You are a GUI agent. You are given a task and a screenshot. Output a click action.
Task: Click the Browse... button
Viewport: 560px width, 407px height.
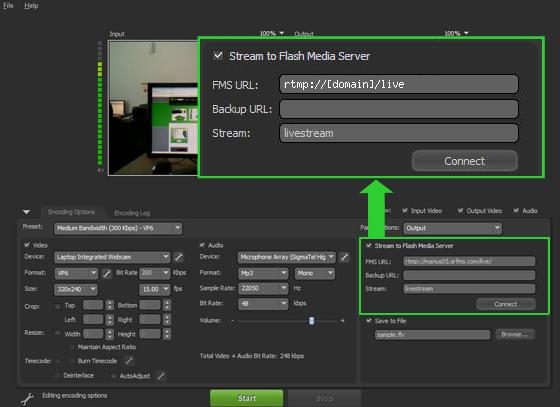pos(515,335)
